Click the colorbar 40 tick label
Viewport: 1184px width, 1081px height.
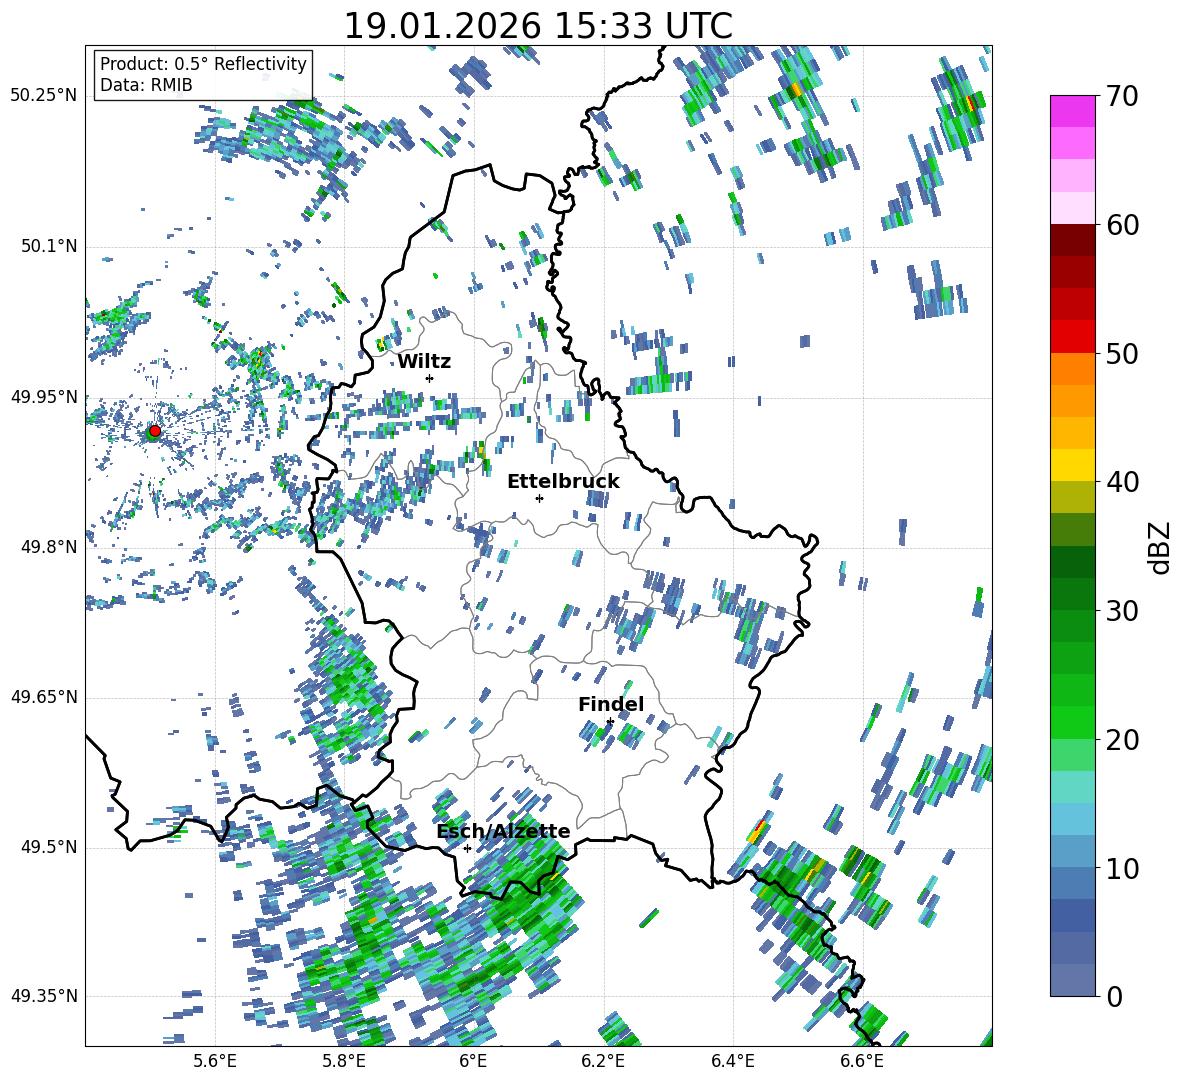pos(1122,482)
